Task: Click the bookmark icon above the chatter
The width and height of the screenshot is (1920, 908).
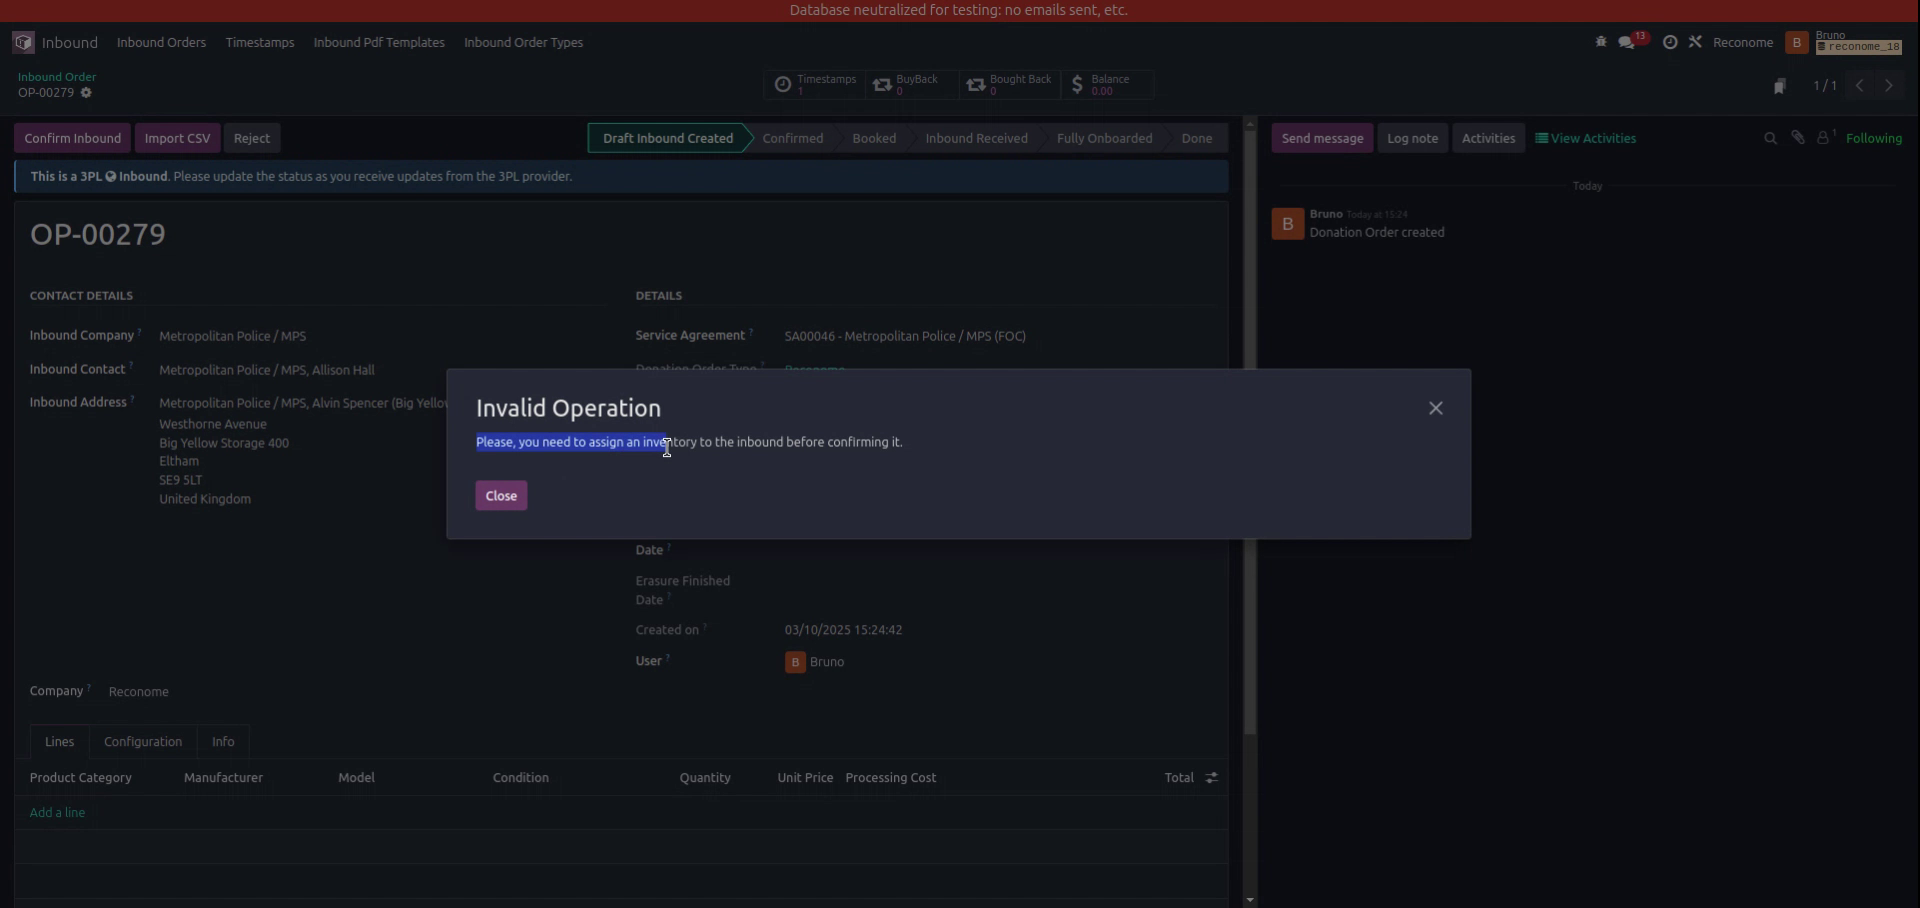Action: [1781, 85]
